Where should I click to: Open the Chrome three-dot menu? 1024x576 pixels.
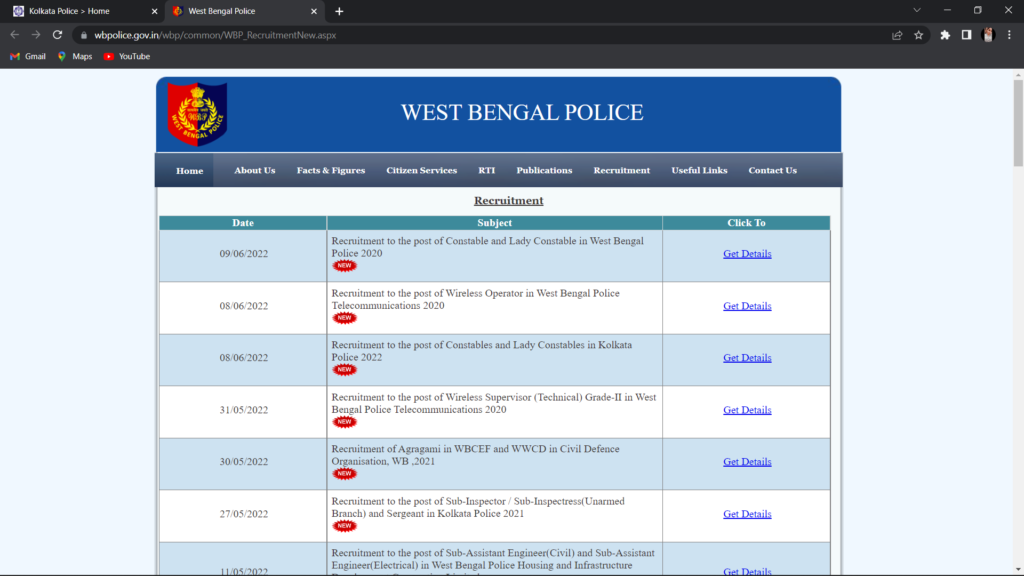click(x=1010, y=35)
